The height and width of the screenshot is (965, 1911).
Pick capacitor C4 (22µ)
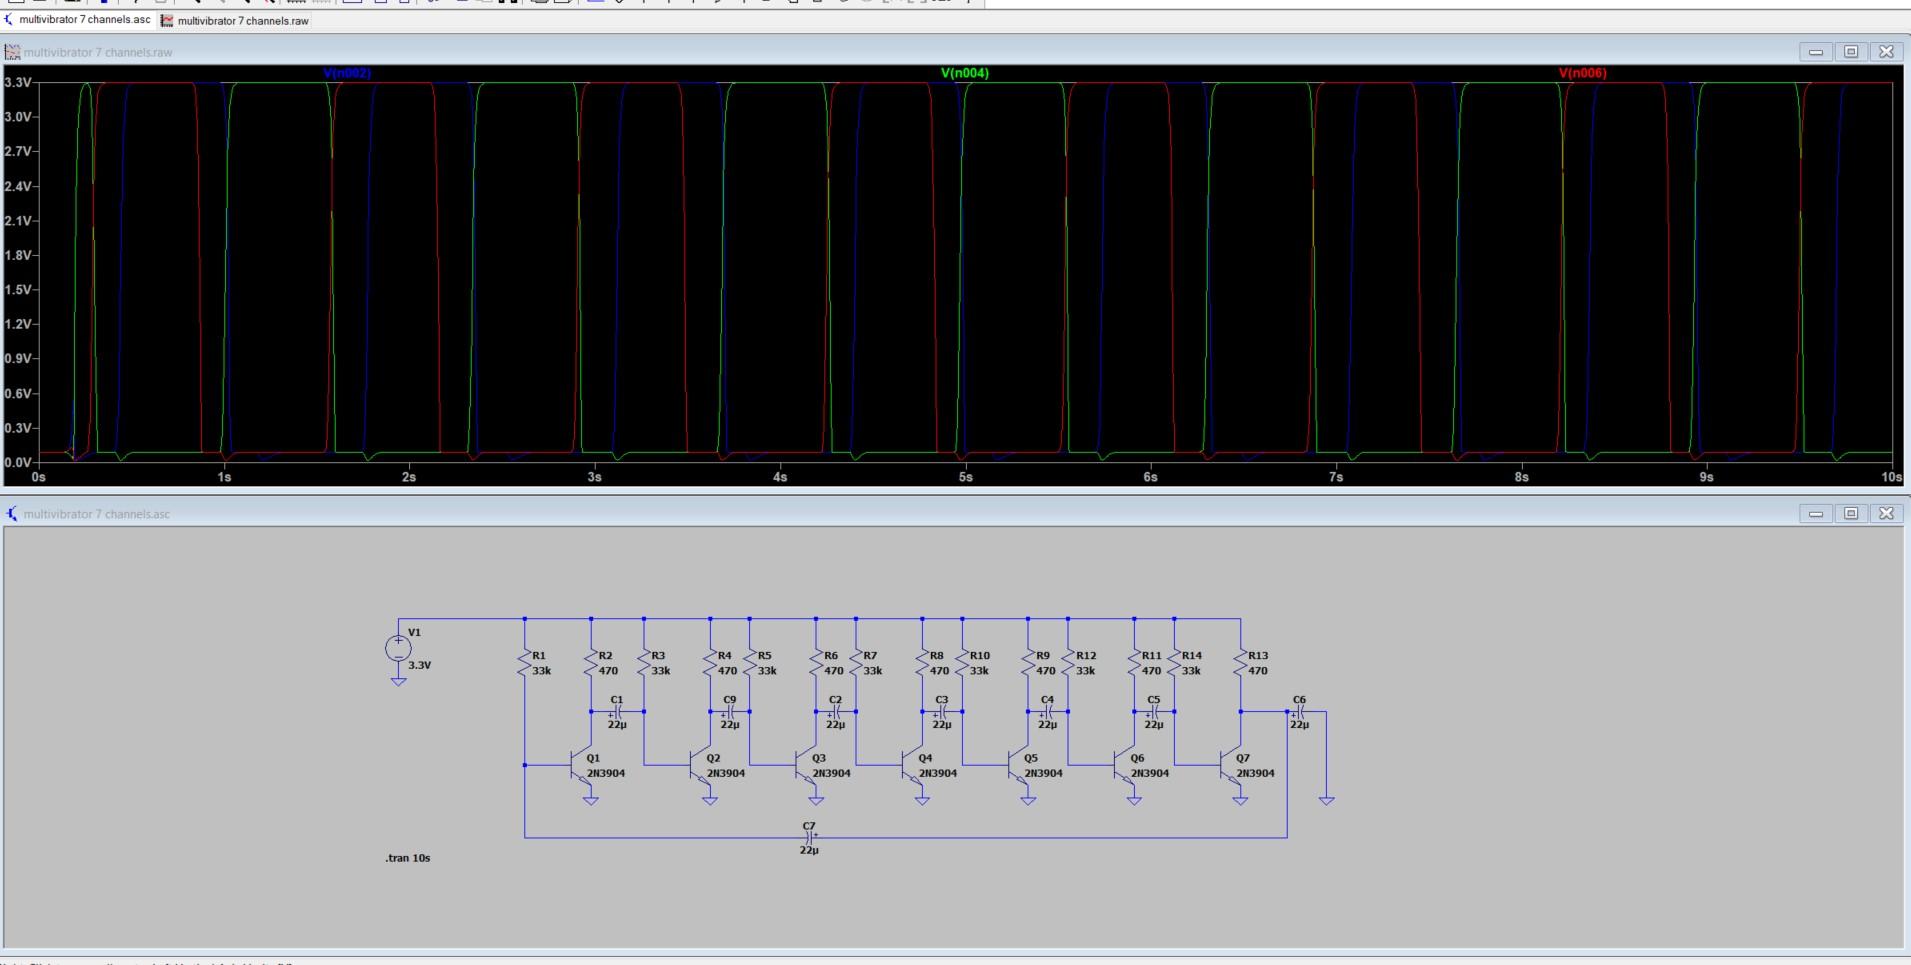click(1047, 712)
